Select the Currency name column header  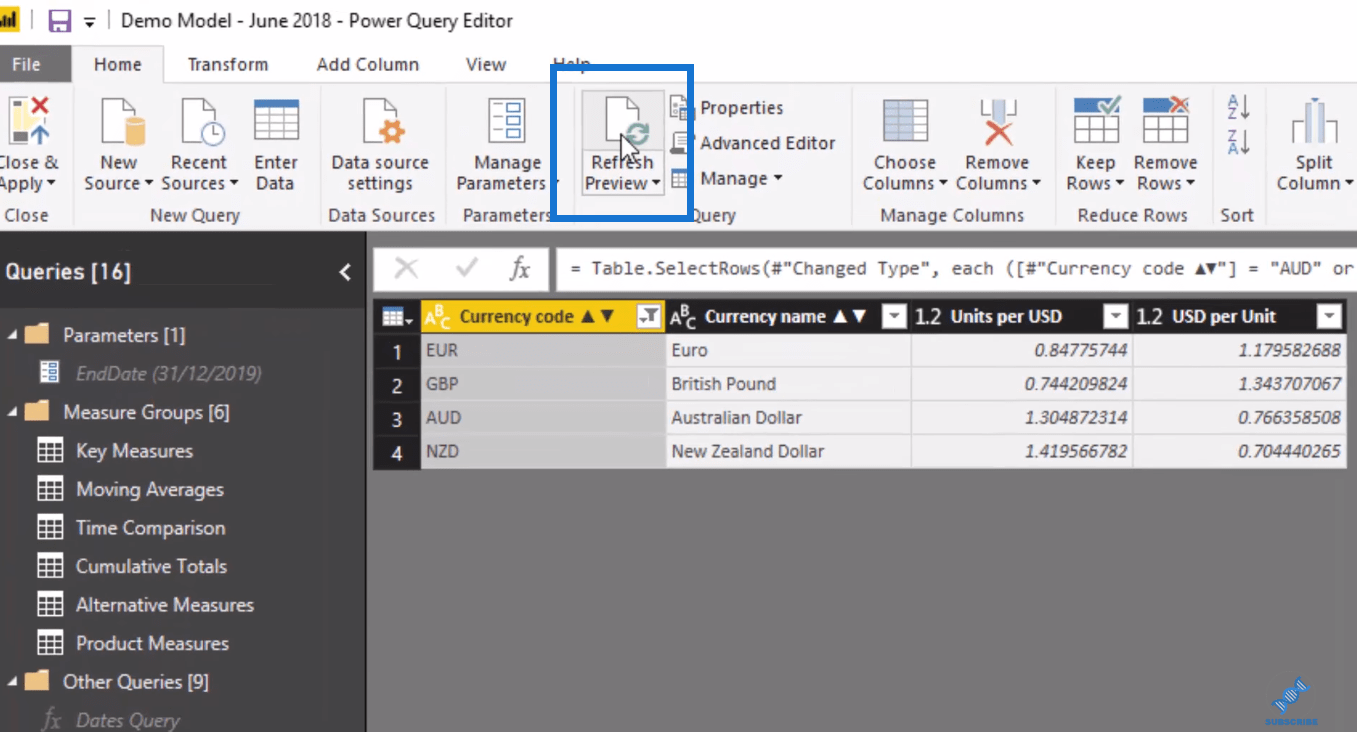point(789,317)
